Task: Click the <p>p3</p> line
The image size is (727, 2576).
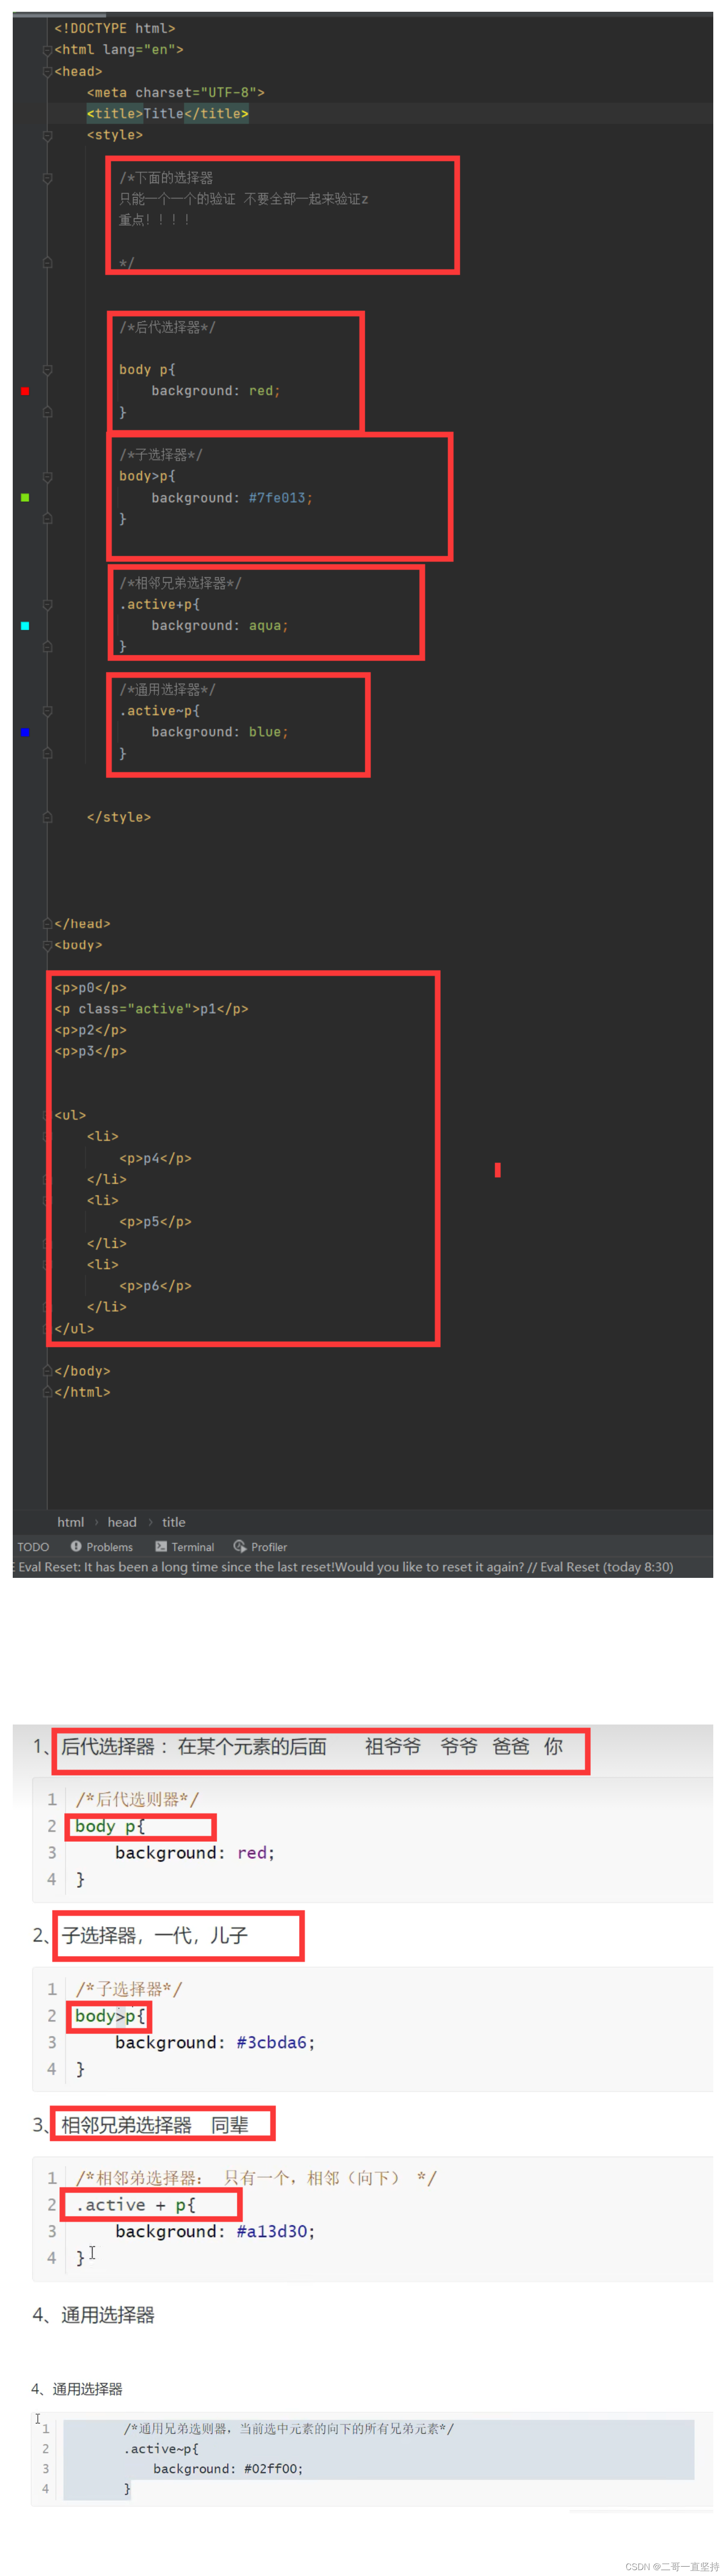Action: 90,1051
